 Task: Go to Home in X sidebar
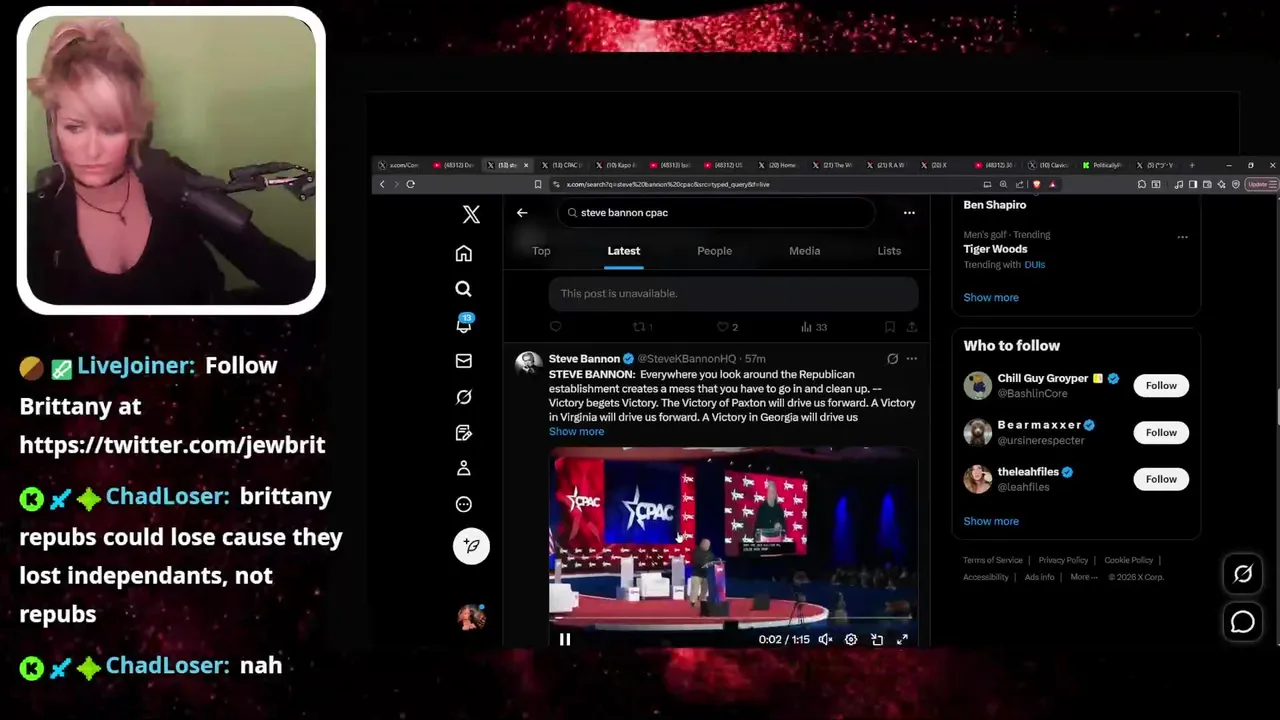(463, 254)
